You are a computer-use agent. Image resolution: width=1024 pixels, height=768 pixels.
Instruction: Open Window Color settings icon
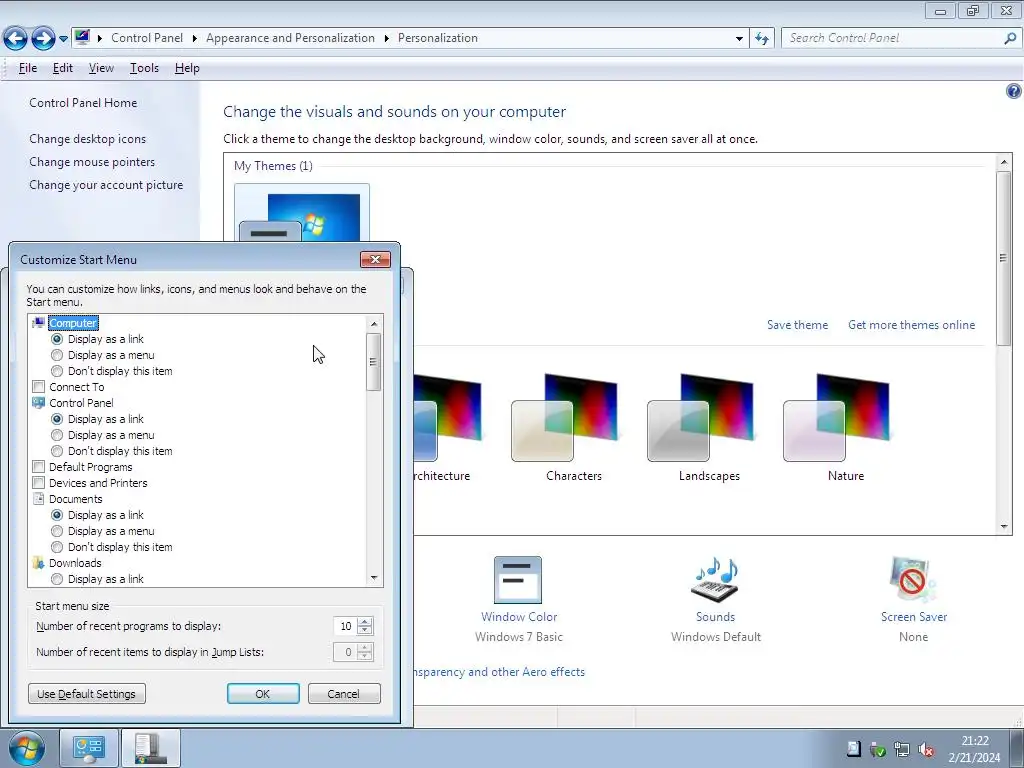pyautogui.click(x=518, y=579)
